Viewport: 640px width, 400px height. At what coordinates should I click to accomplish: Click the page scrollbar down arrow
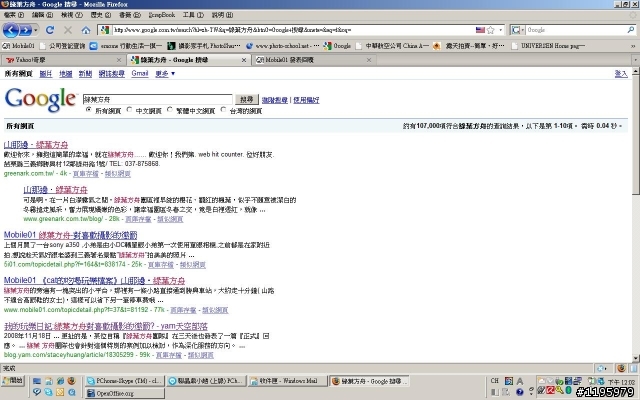(636, 358)
